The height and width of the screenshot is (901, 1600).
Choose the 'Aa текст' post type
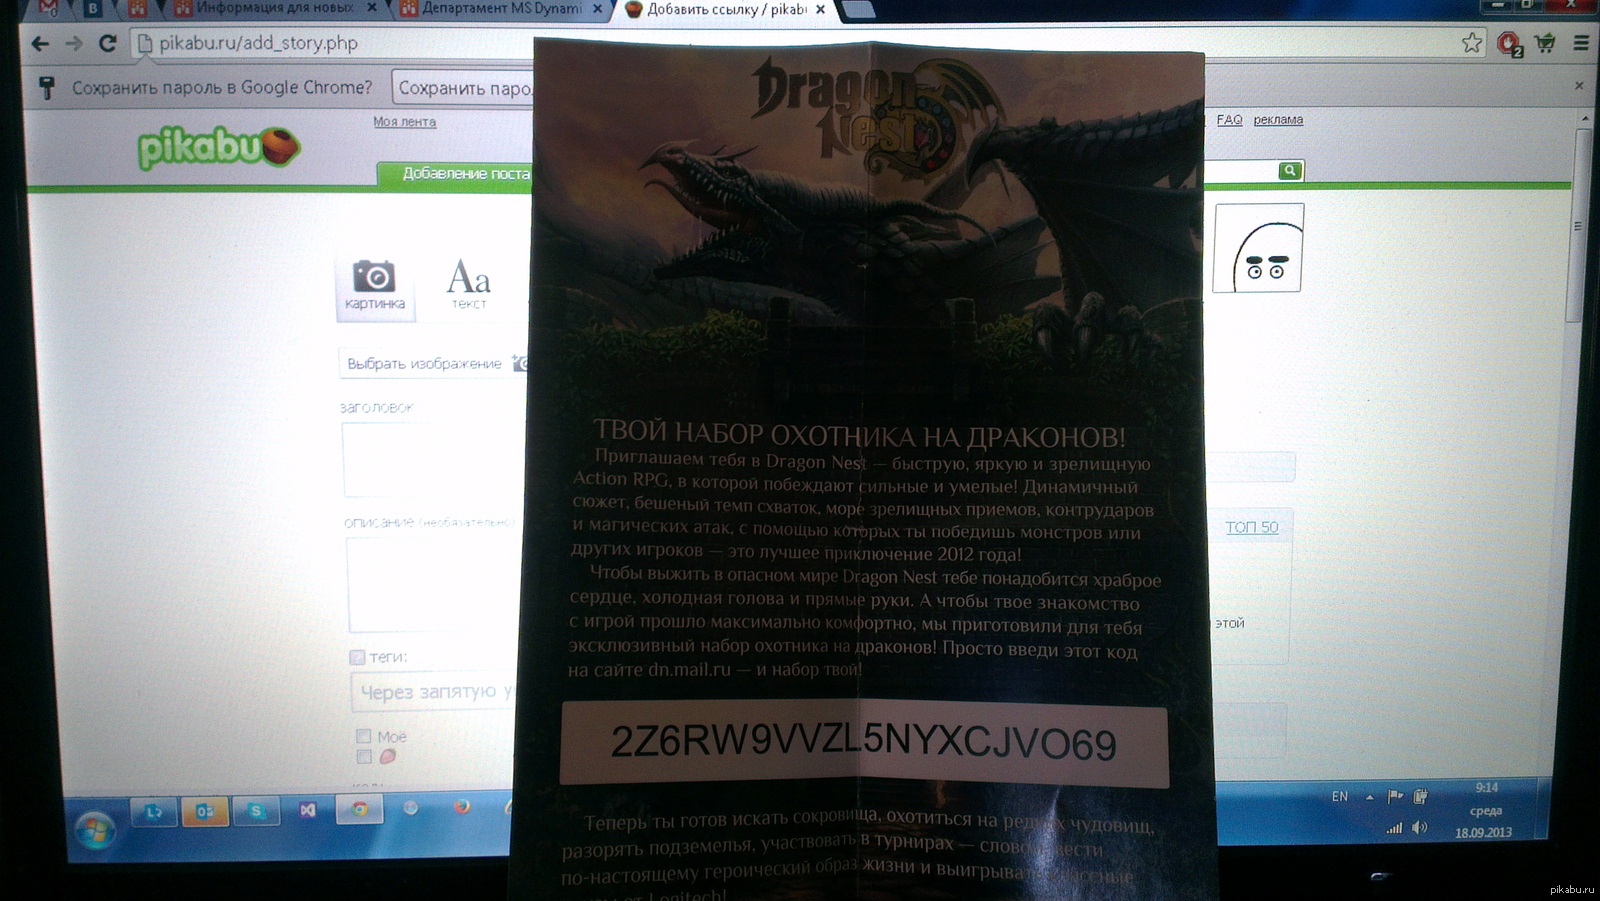468,284
